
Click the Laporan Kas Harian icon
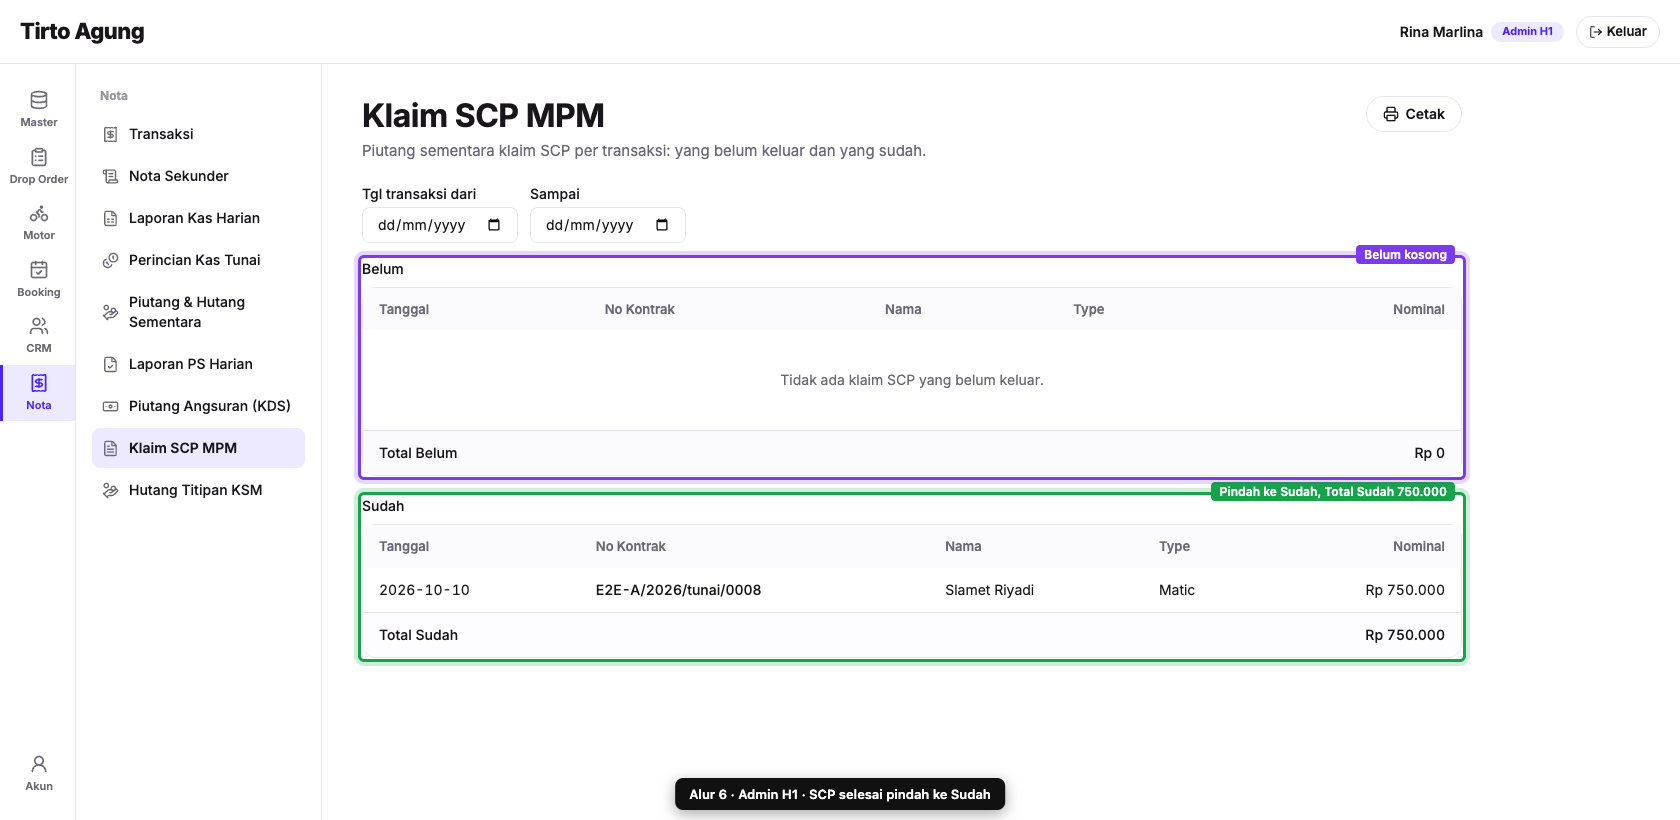pos(111,218)
